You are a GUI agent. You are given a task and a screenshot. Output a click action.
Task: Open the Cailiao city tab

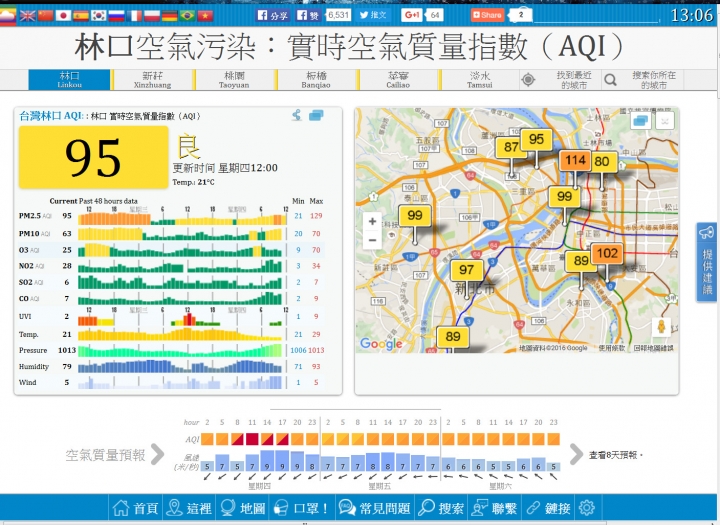(398, 80)
